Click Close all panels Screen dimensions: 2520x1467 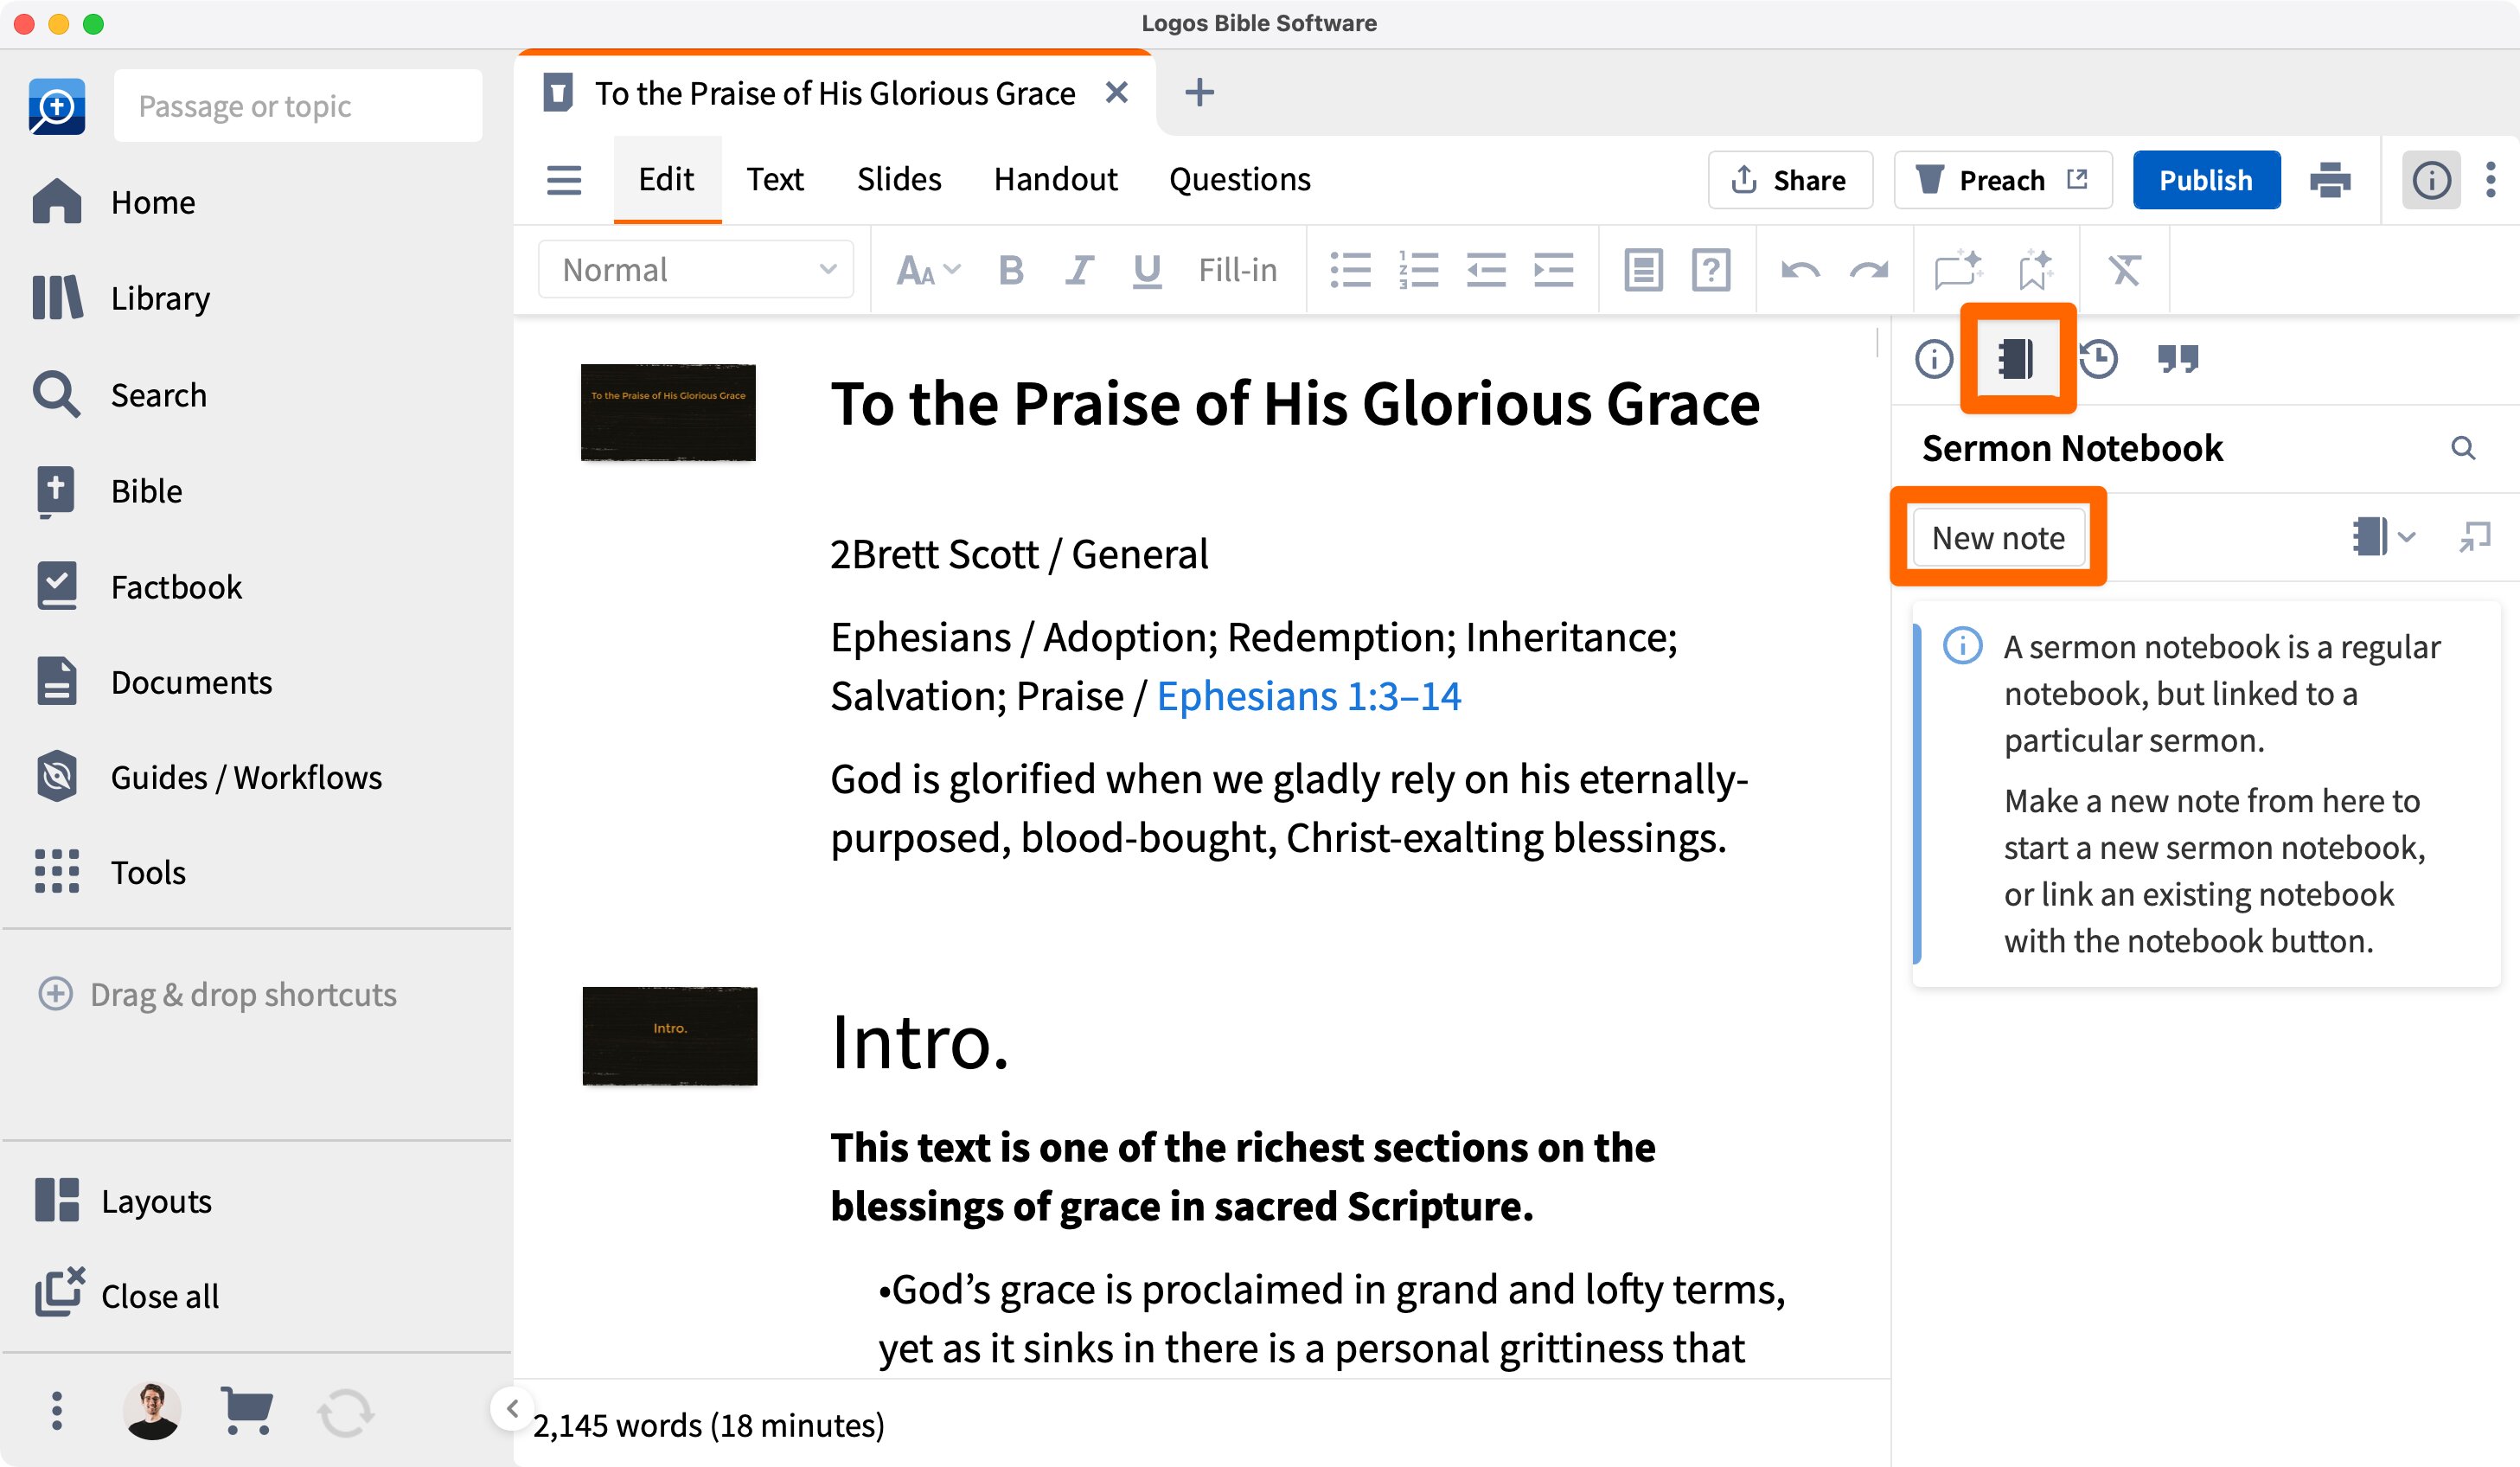pos(126,1295)
